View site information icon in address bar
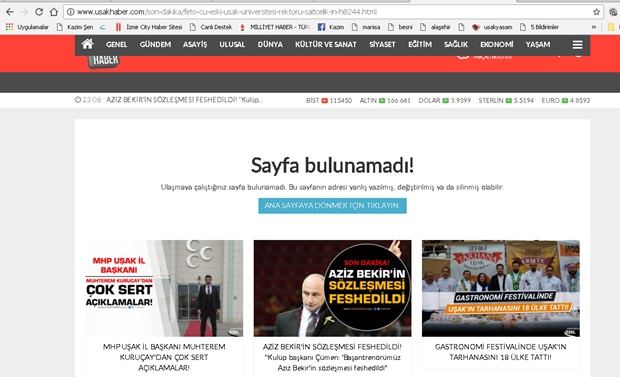Screen dimensions: 620x377 click(x=70, y=12)
